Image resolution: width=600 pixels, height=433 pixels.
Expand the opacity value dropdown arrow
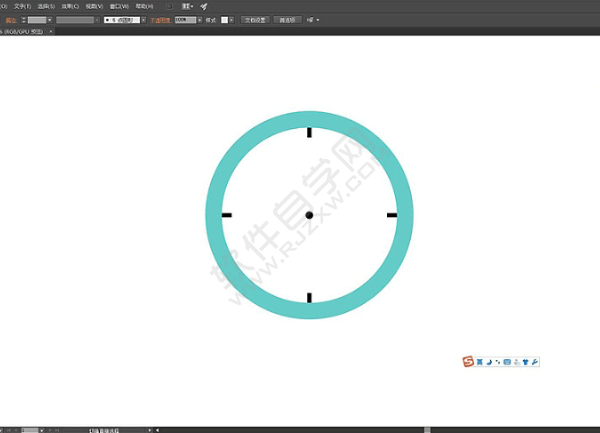click(x=199, y=20)
